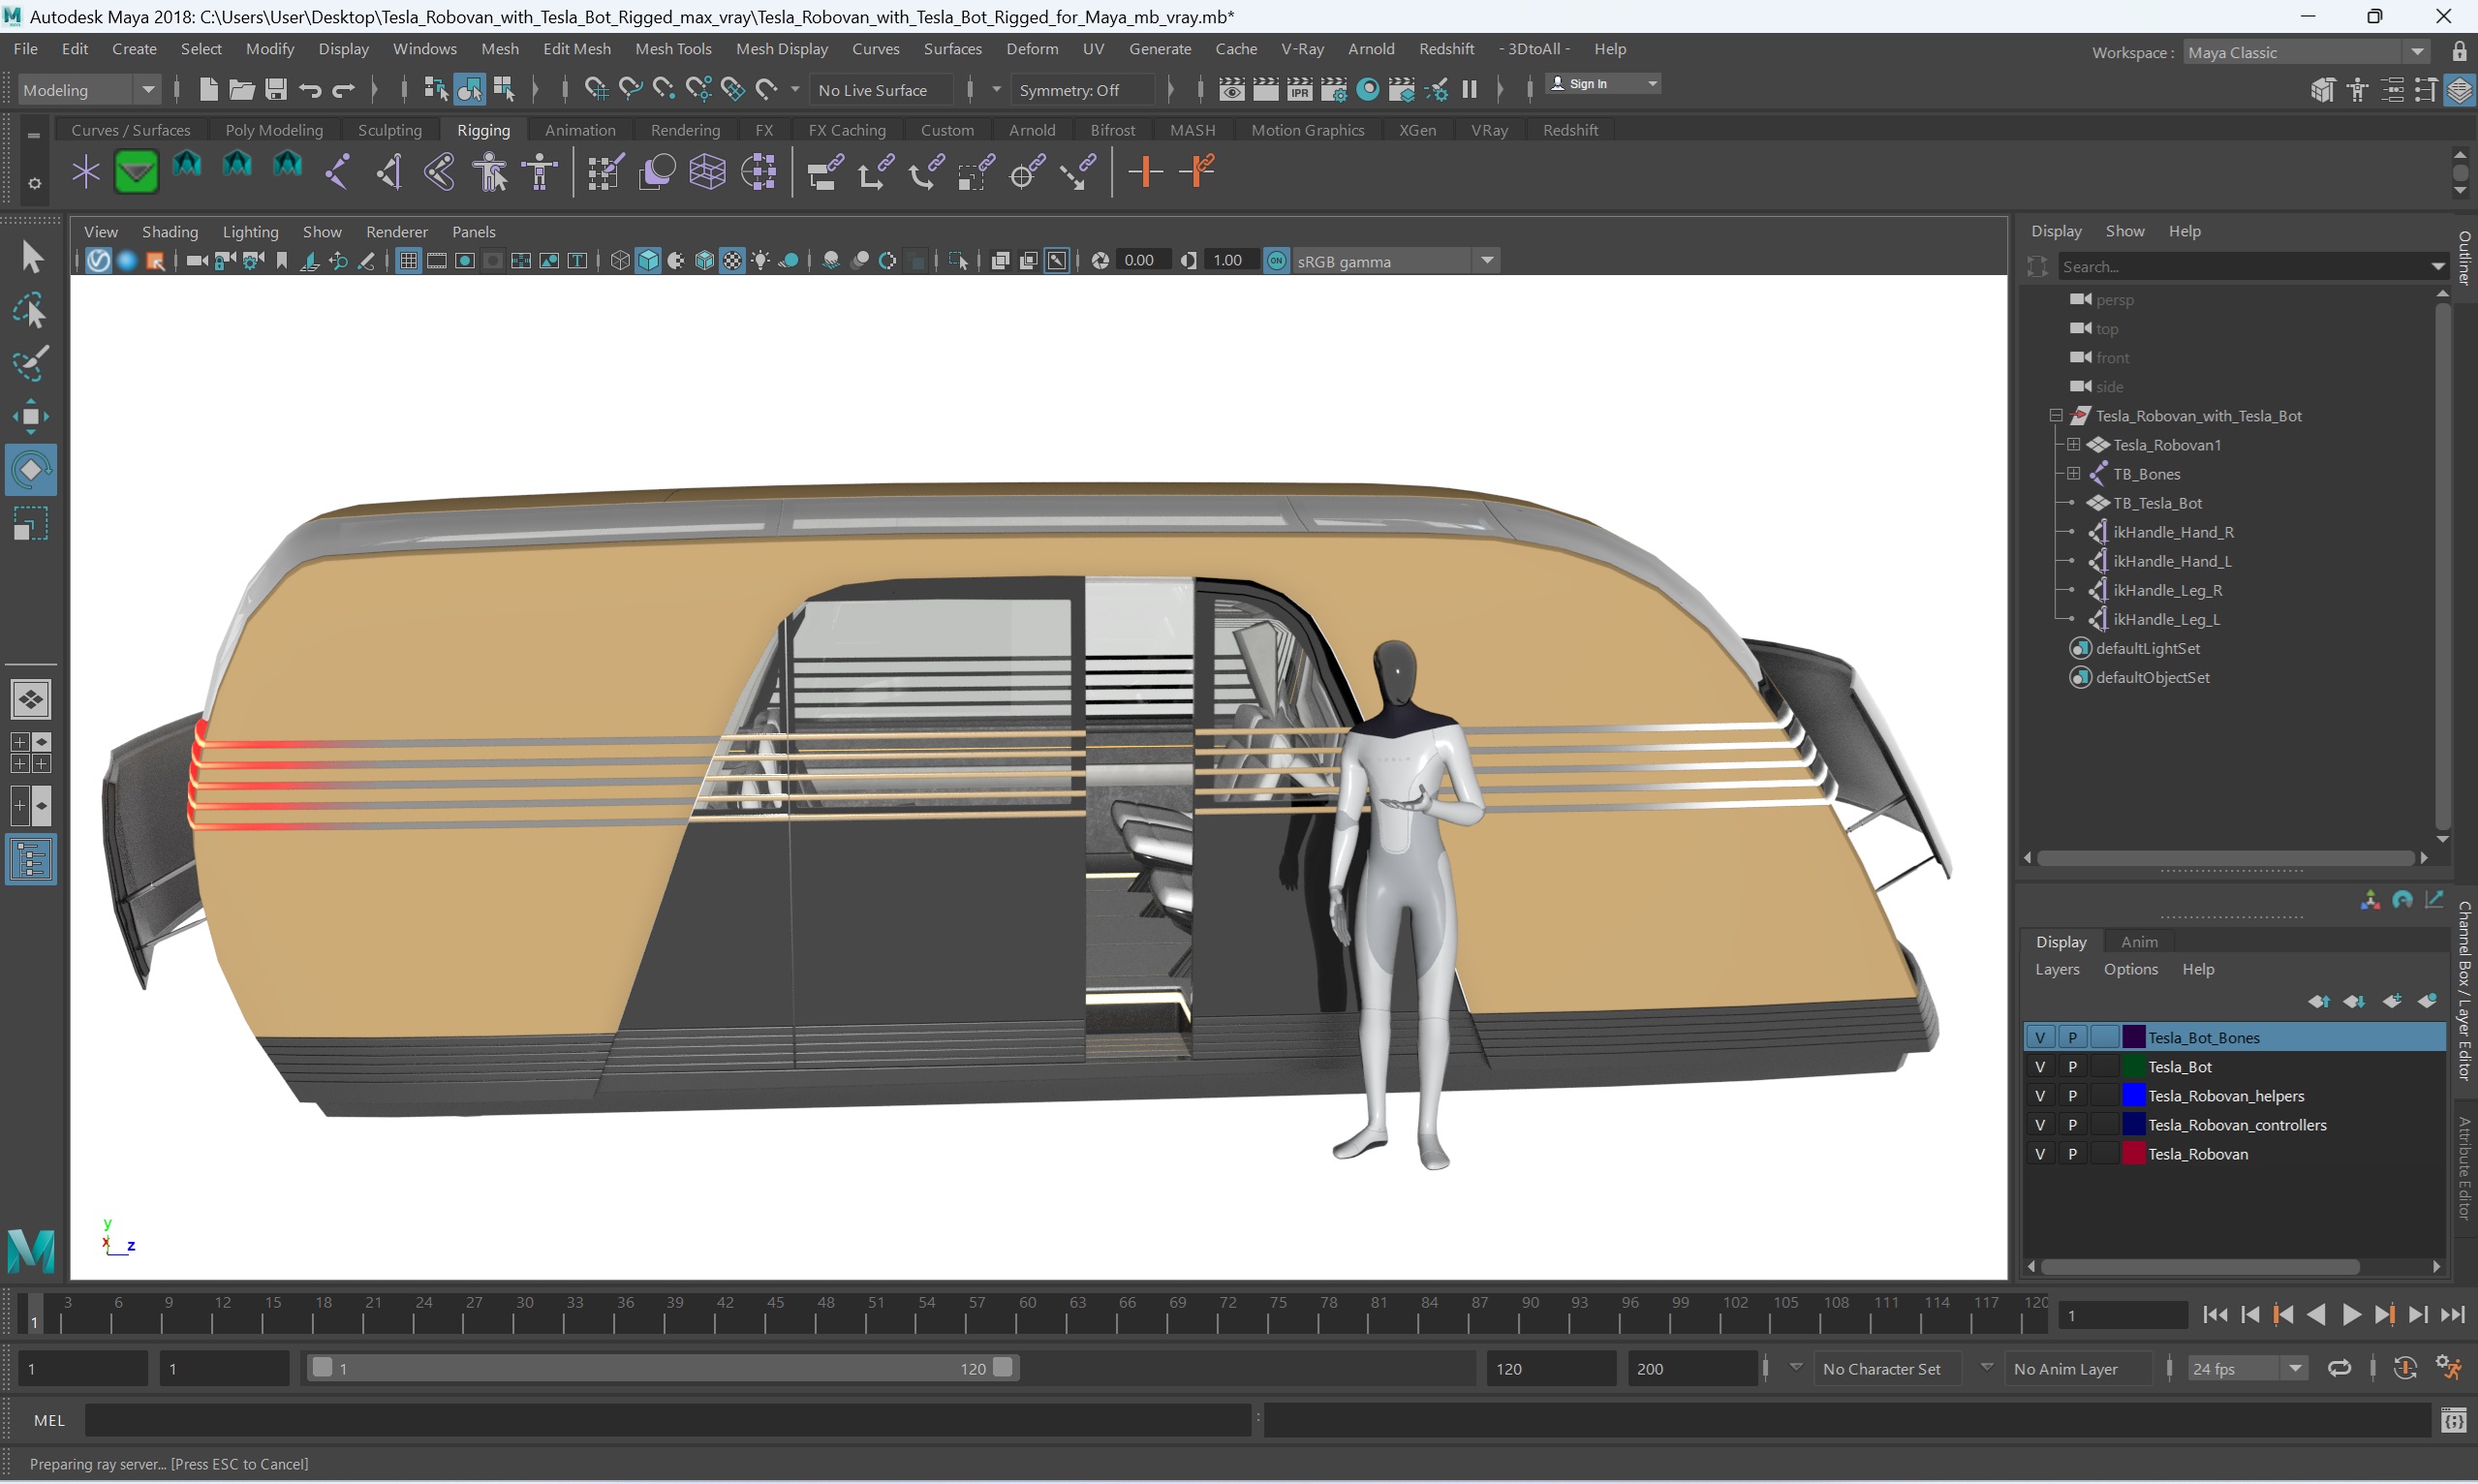Toggle visibility of Tesla_Bot layer
The width and height of the screenshot is (2478, 1484).
coord(2040,1066)
